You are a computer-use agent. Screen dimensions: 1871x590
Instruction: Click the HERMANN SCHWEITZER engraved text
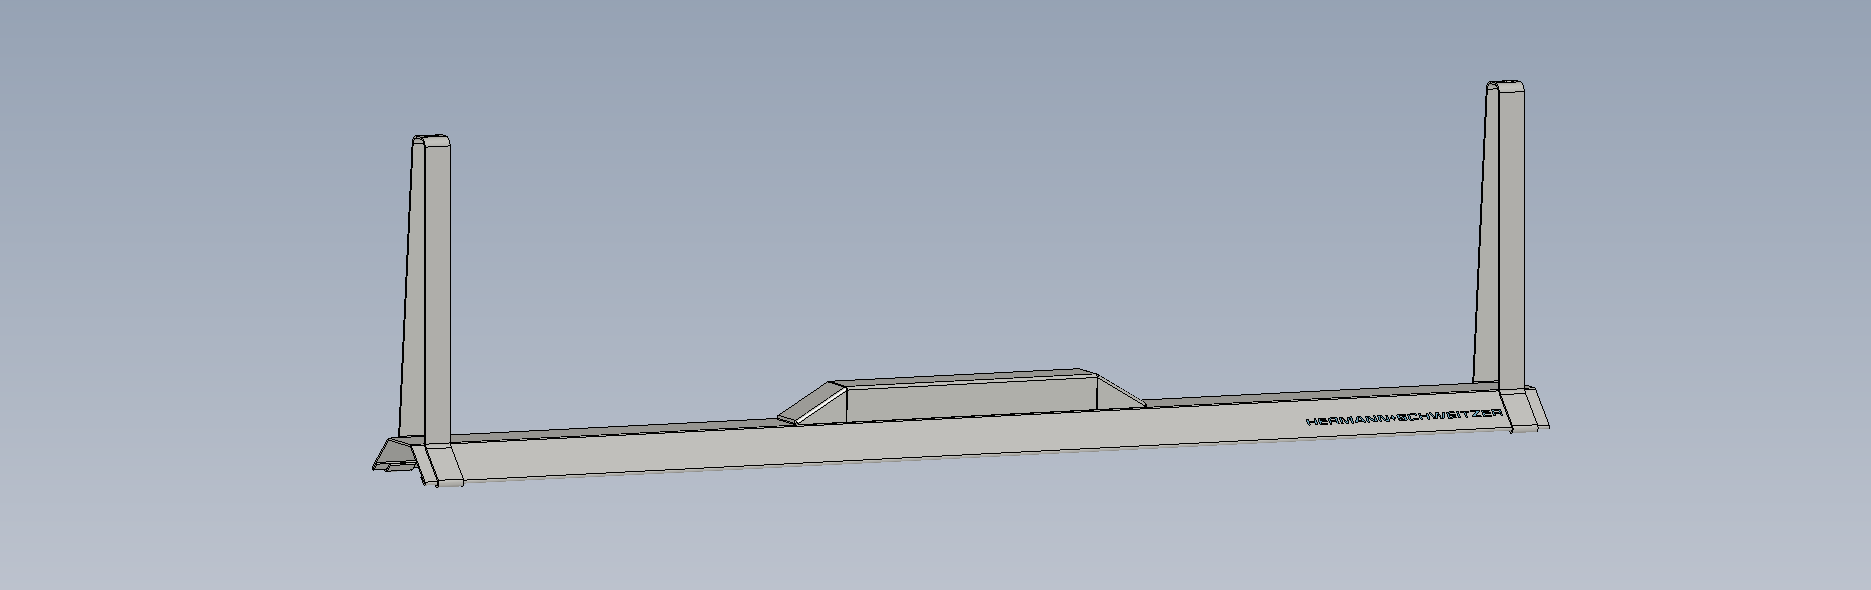coord(1403,419)
